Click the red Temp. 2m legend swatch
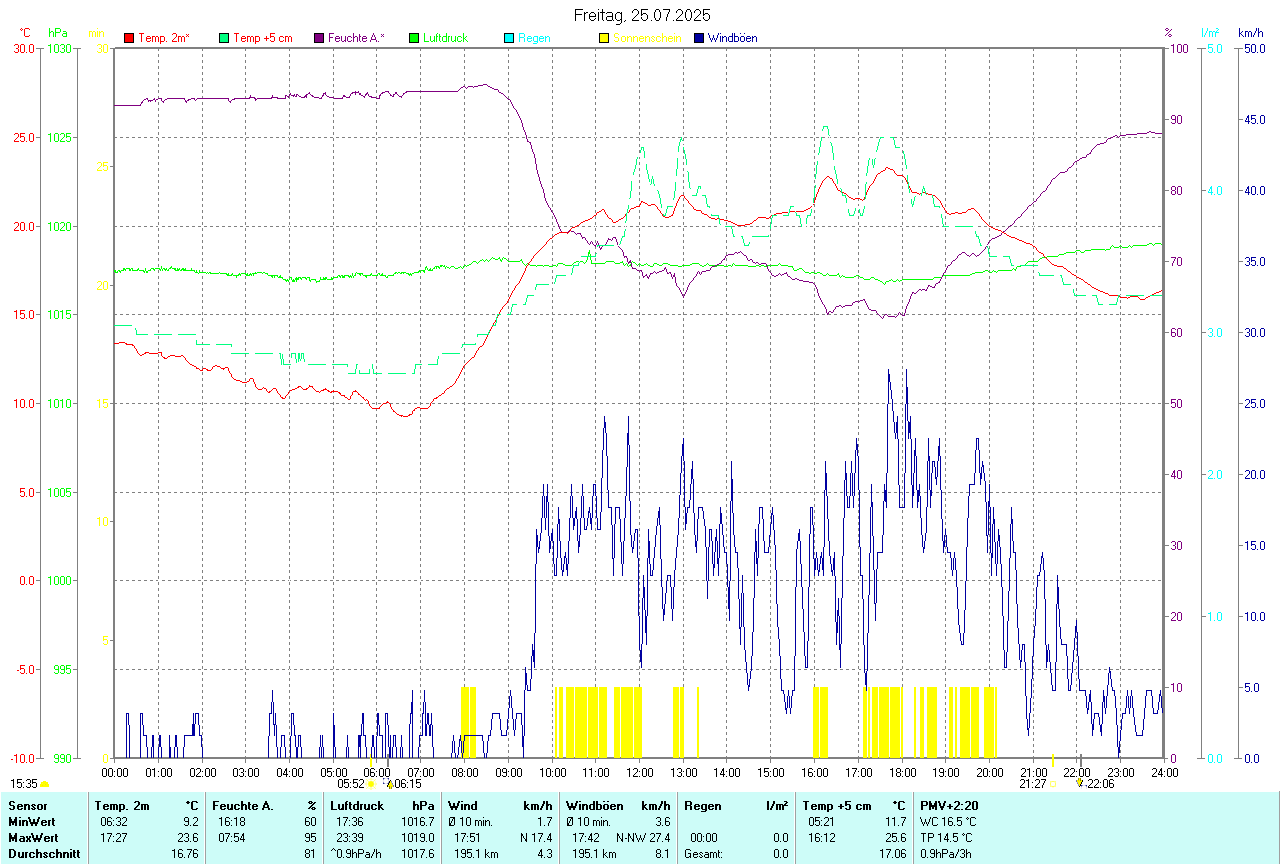Viewport: 1280px width, 864px height. 129,38
